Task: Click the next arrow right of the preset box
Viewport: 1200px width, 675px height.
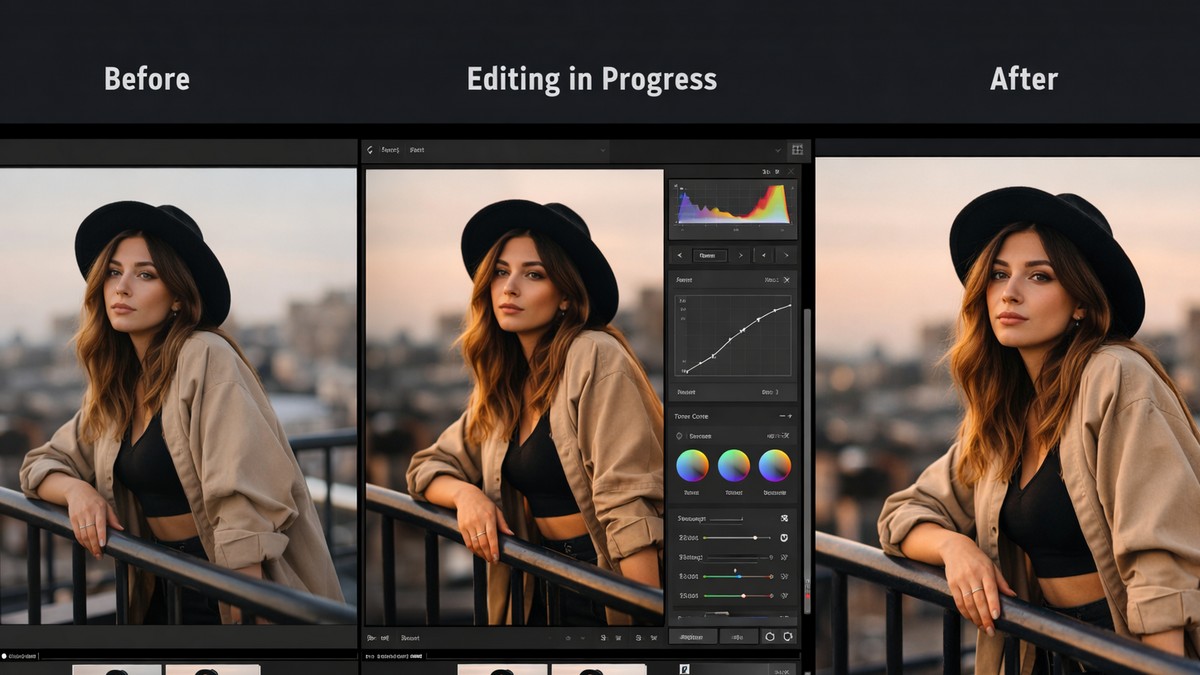Action: 741,255
